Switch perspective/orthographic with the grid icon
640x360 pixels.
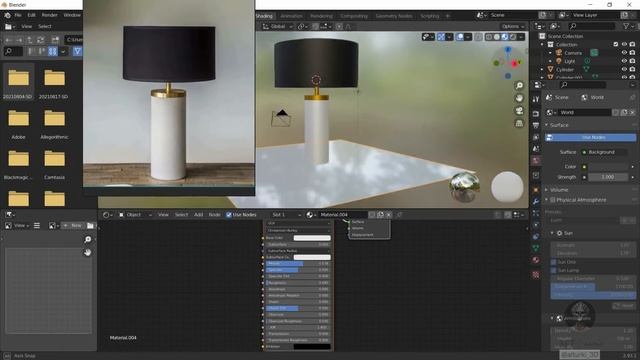(519, 123)
